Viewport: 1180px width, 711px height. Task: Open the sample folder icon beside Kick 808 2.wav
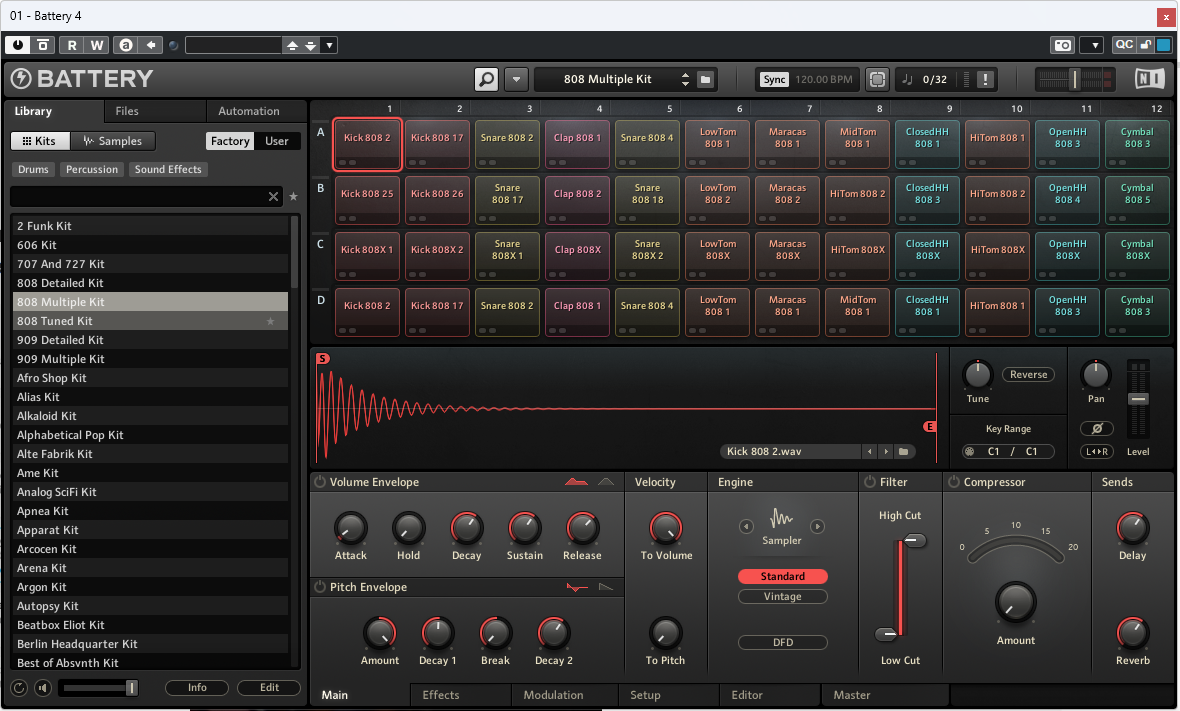[x=904, y=451]
